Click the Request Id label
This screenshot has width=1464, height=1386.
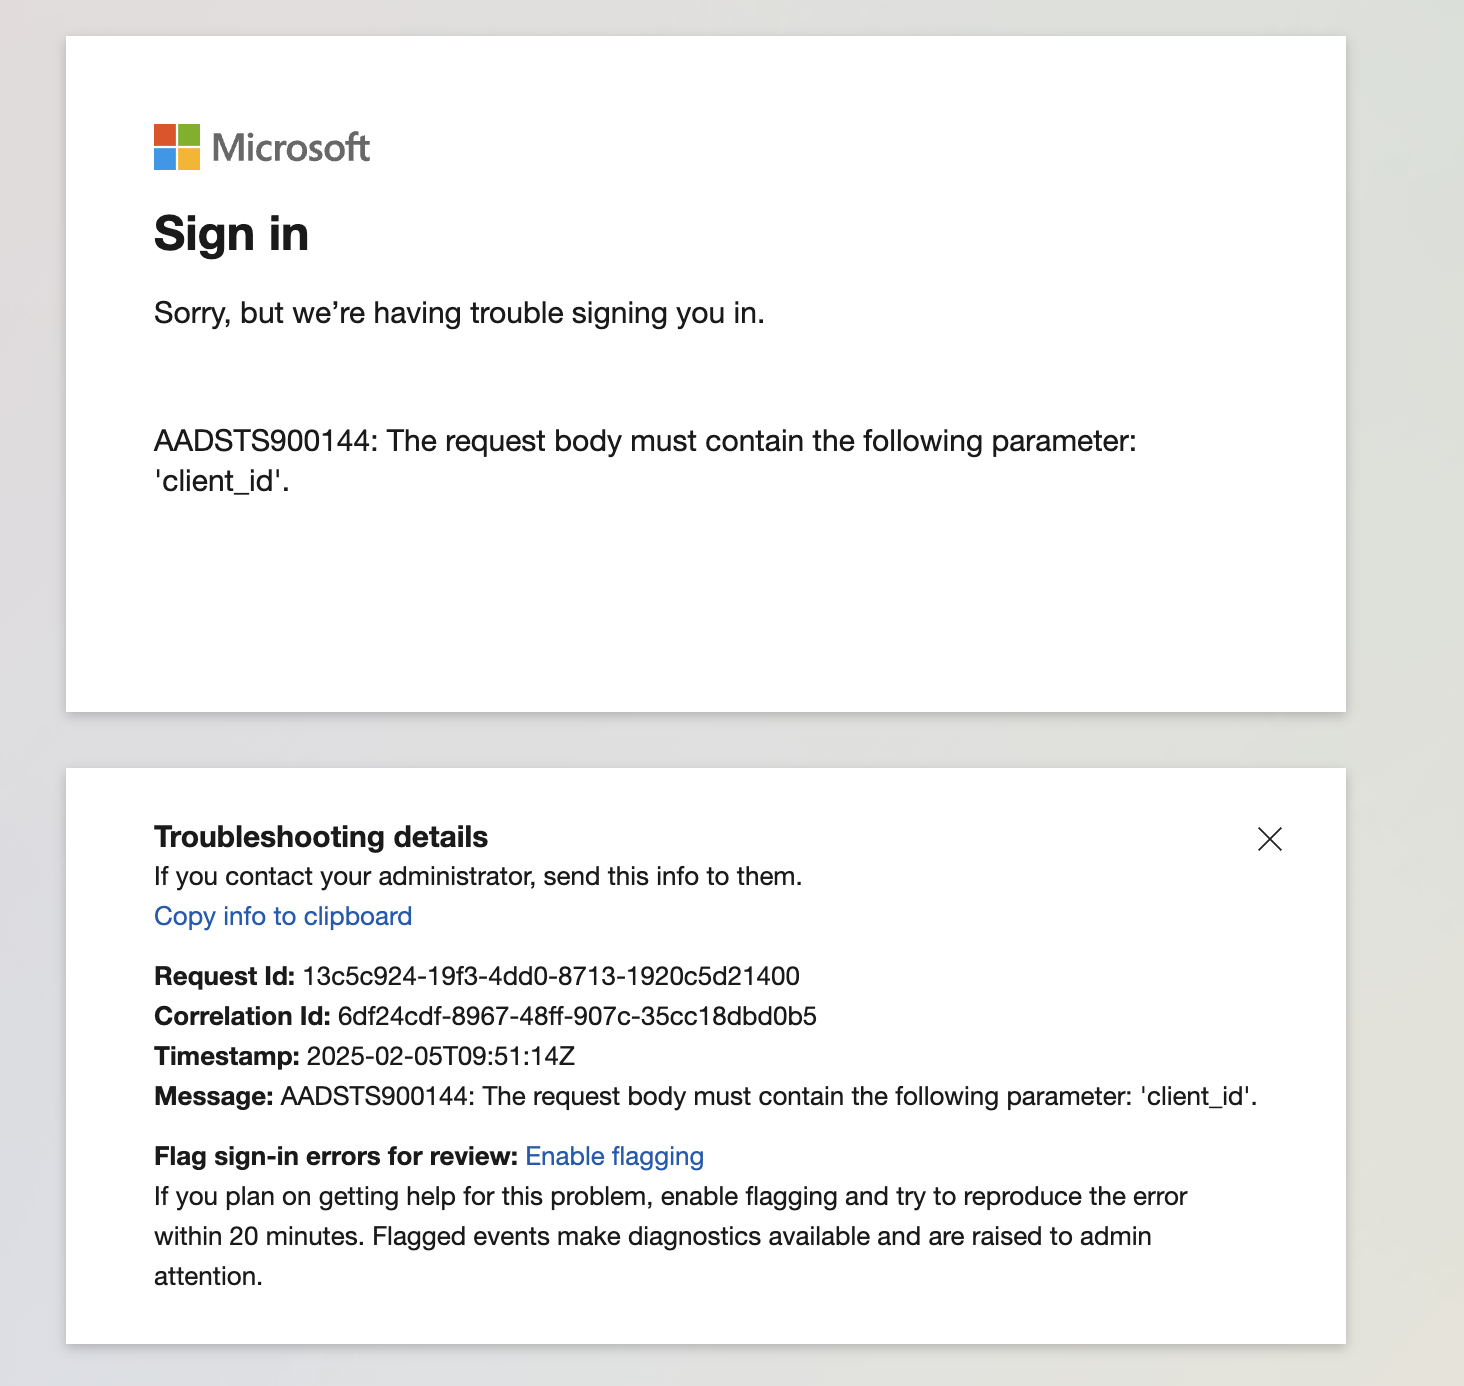click(224, 977)
